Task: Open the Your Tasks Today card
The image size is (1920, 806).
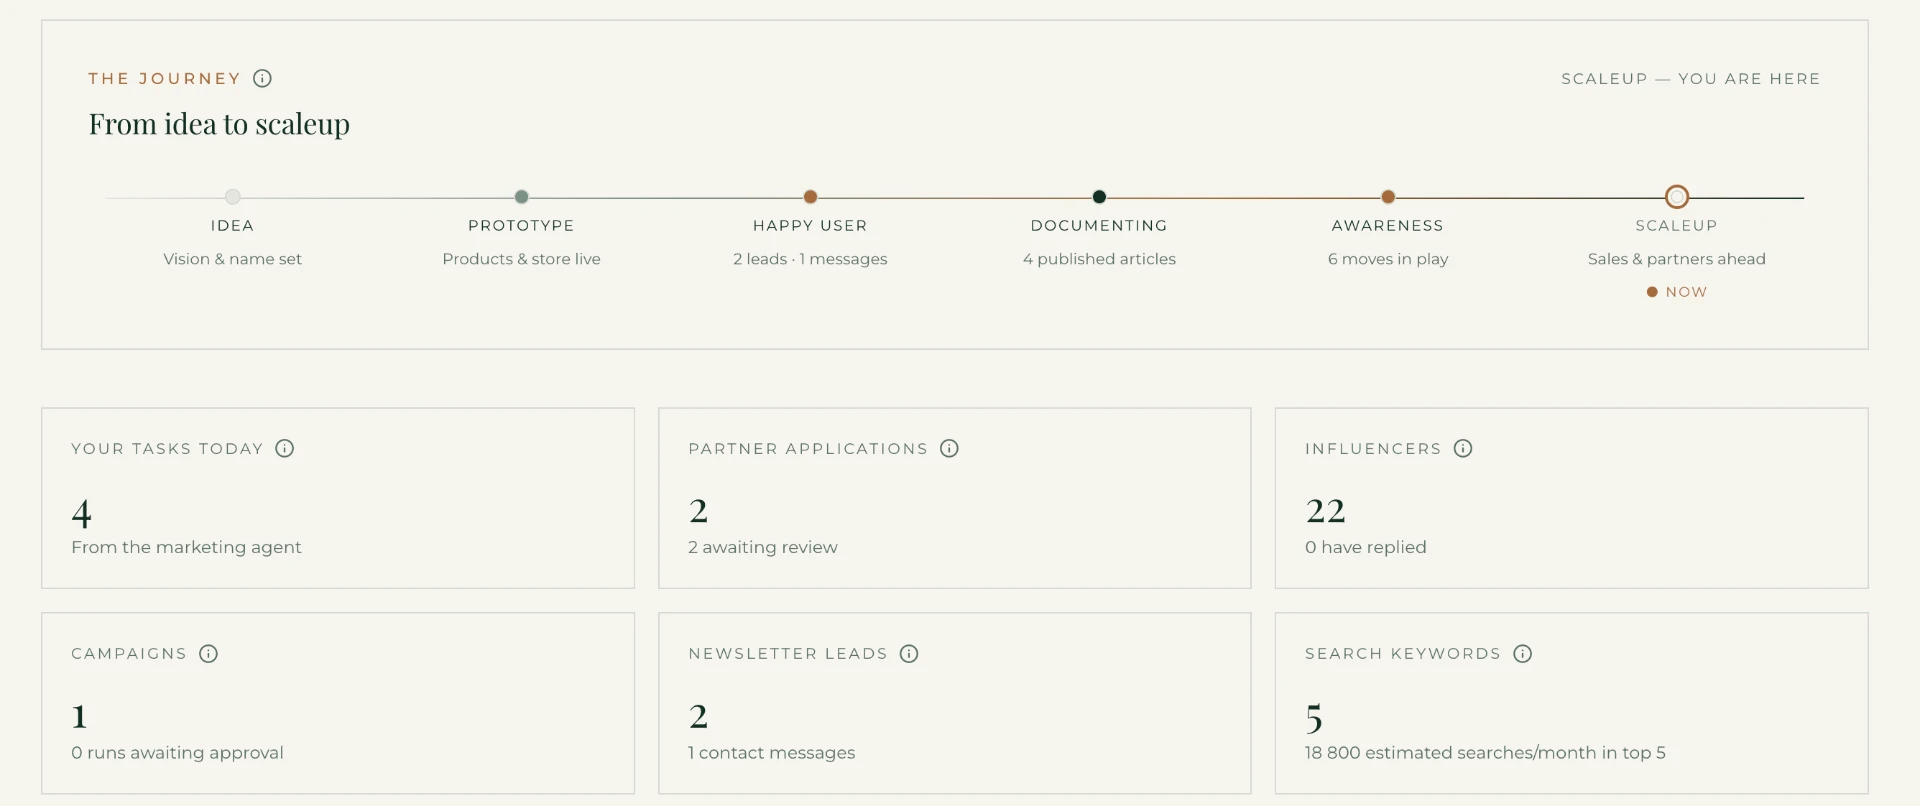Action: point(338,498)
